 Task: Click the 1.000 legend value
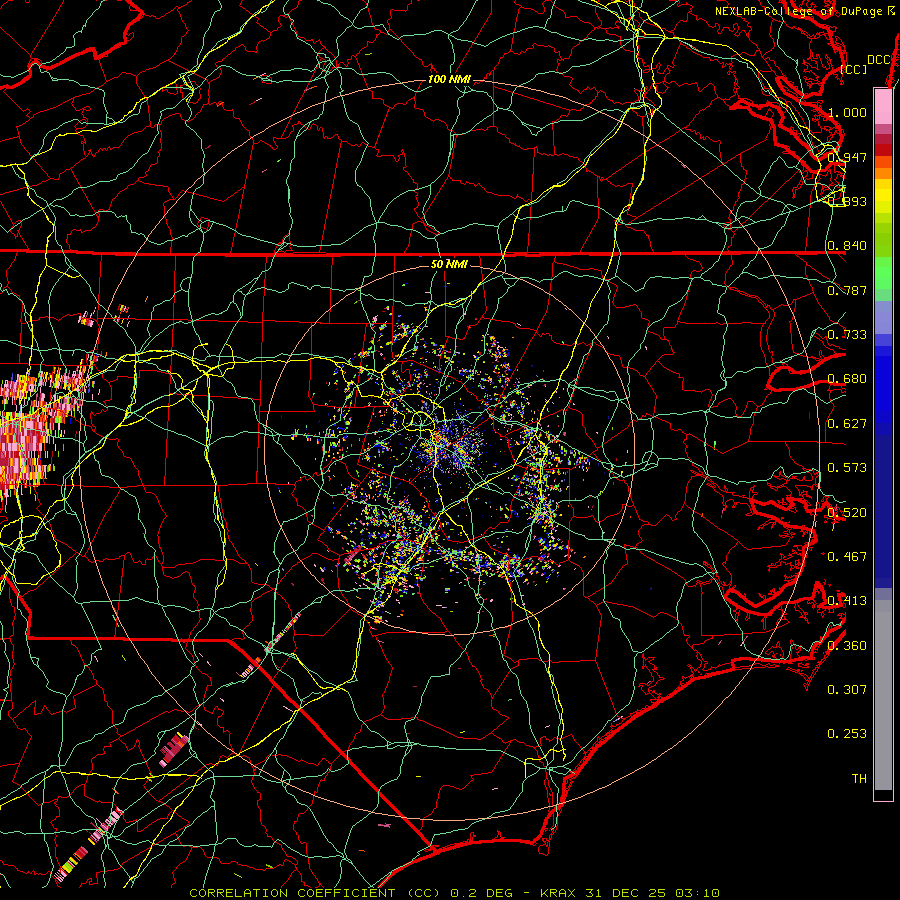tap(847, 112)
